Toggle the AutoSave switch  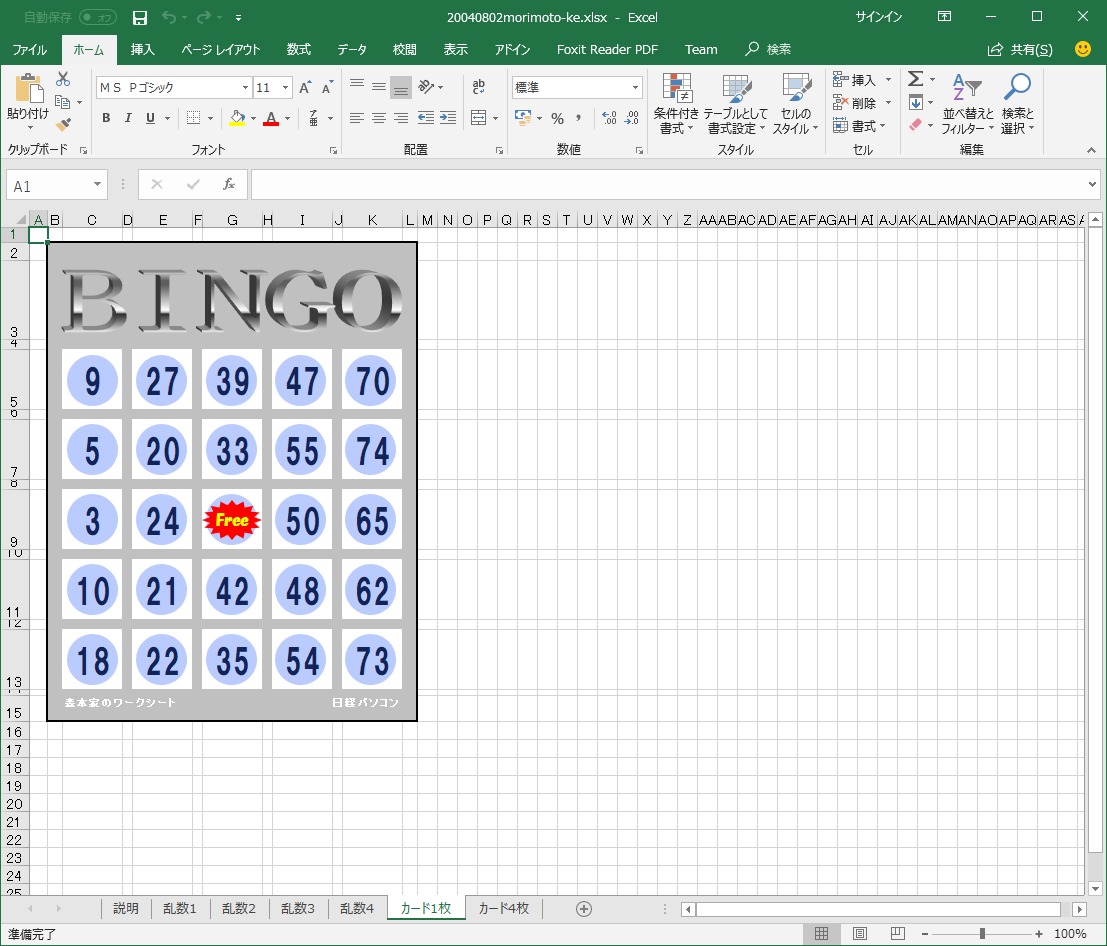click(97, 18)
